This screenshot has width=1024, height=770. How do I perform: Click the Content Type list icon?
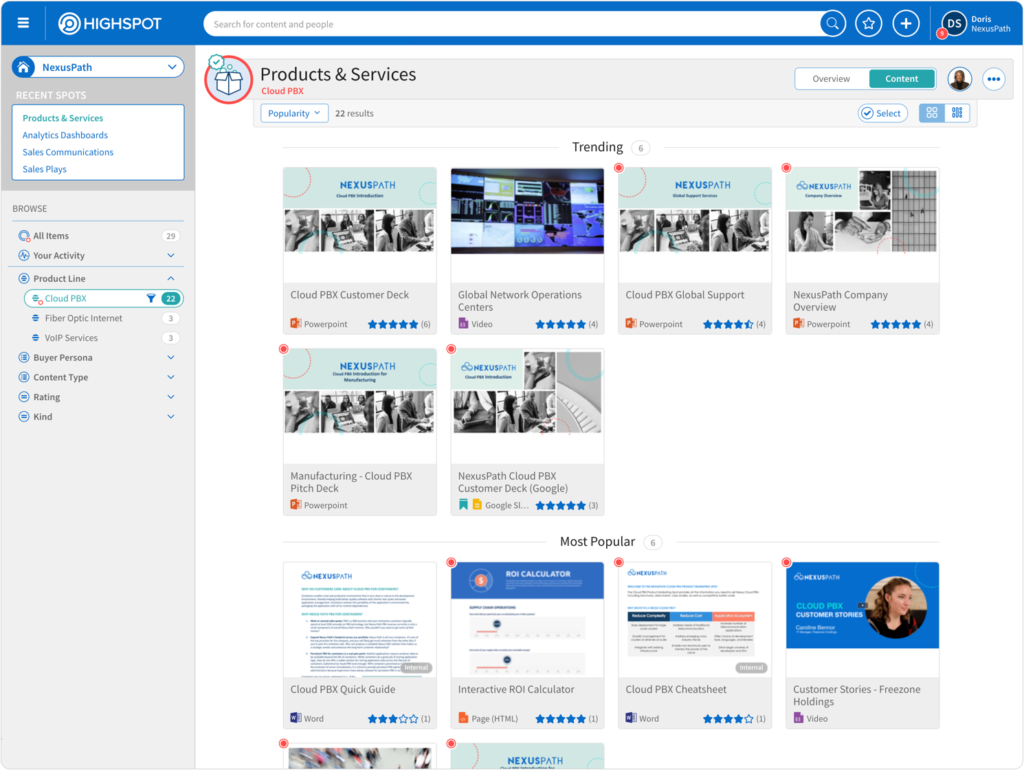24,377
